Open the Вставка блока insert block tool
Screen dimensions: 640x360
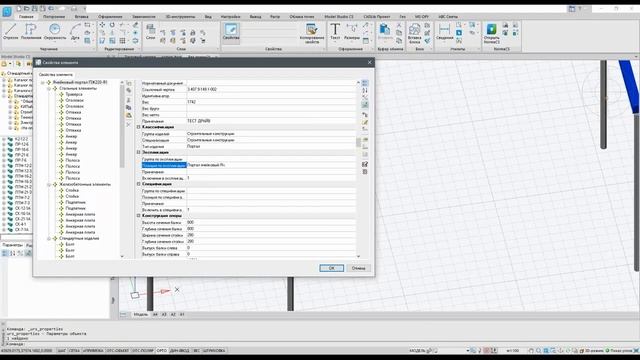click(414, 33)
